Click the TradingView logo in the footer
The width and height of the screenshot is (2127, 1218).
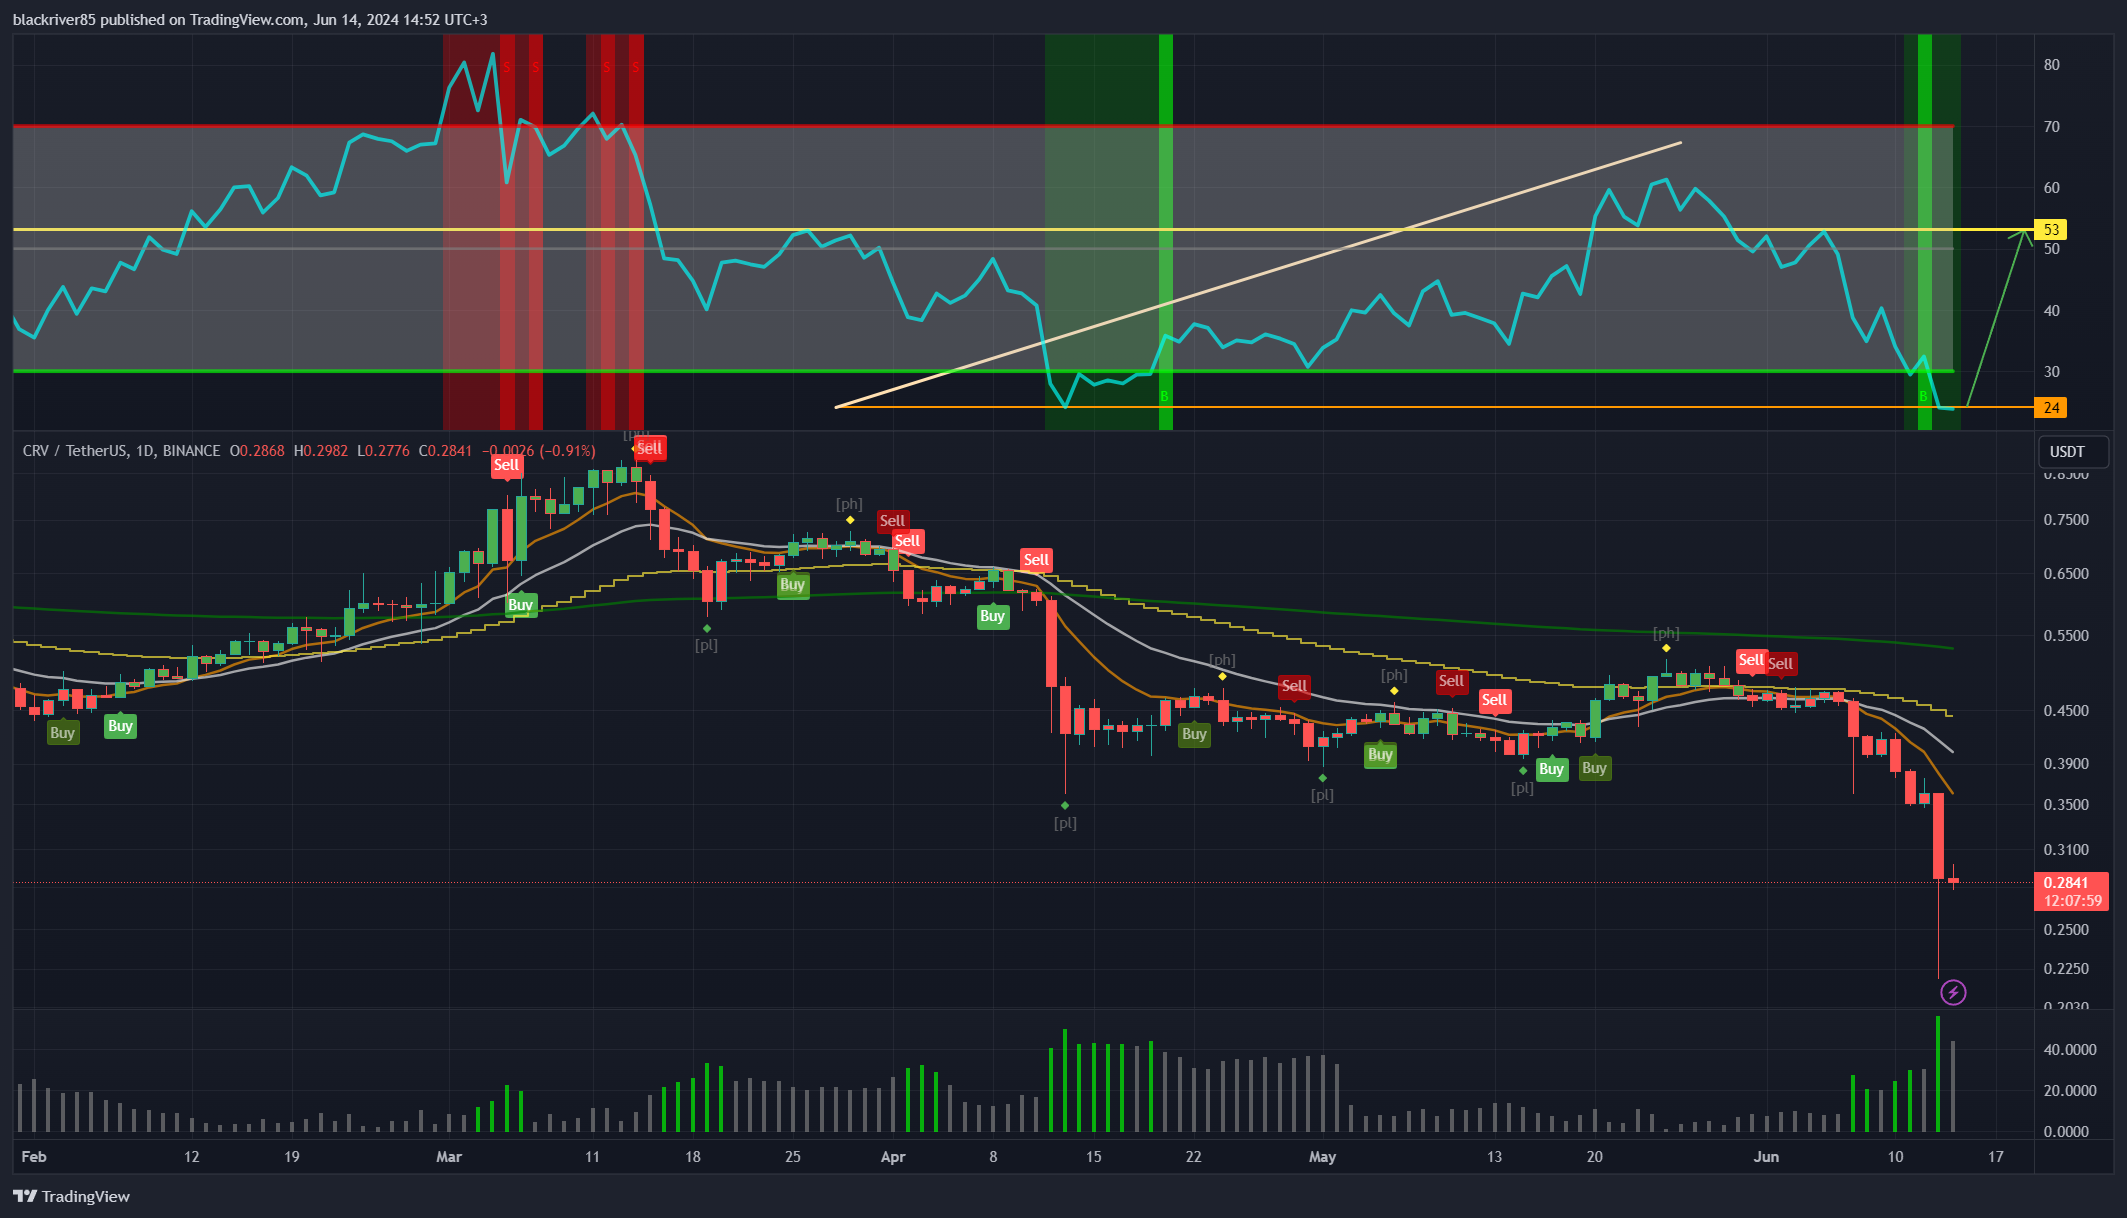coord(71,1196)
